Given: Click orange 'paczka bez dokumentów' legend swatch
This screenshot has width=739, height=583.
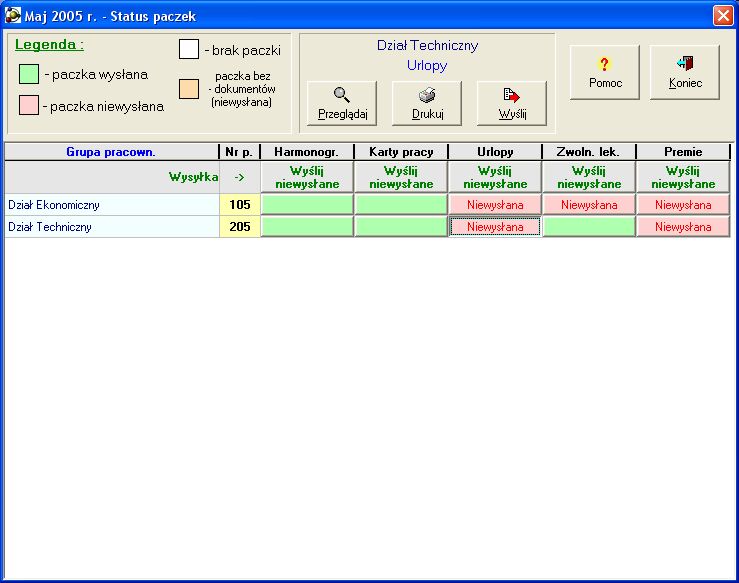Looking at the screenshot, I should pos(189,89).
